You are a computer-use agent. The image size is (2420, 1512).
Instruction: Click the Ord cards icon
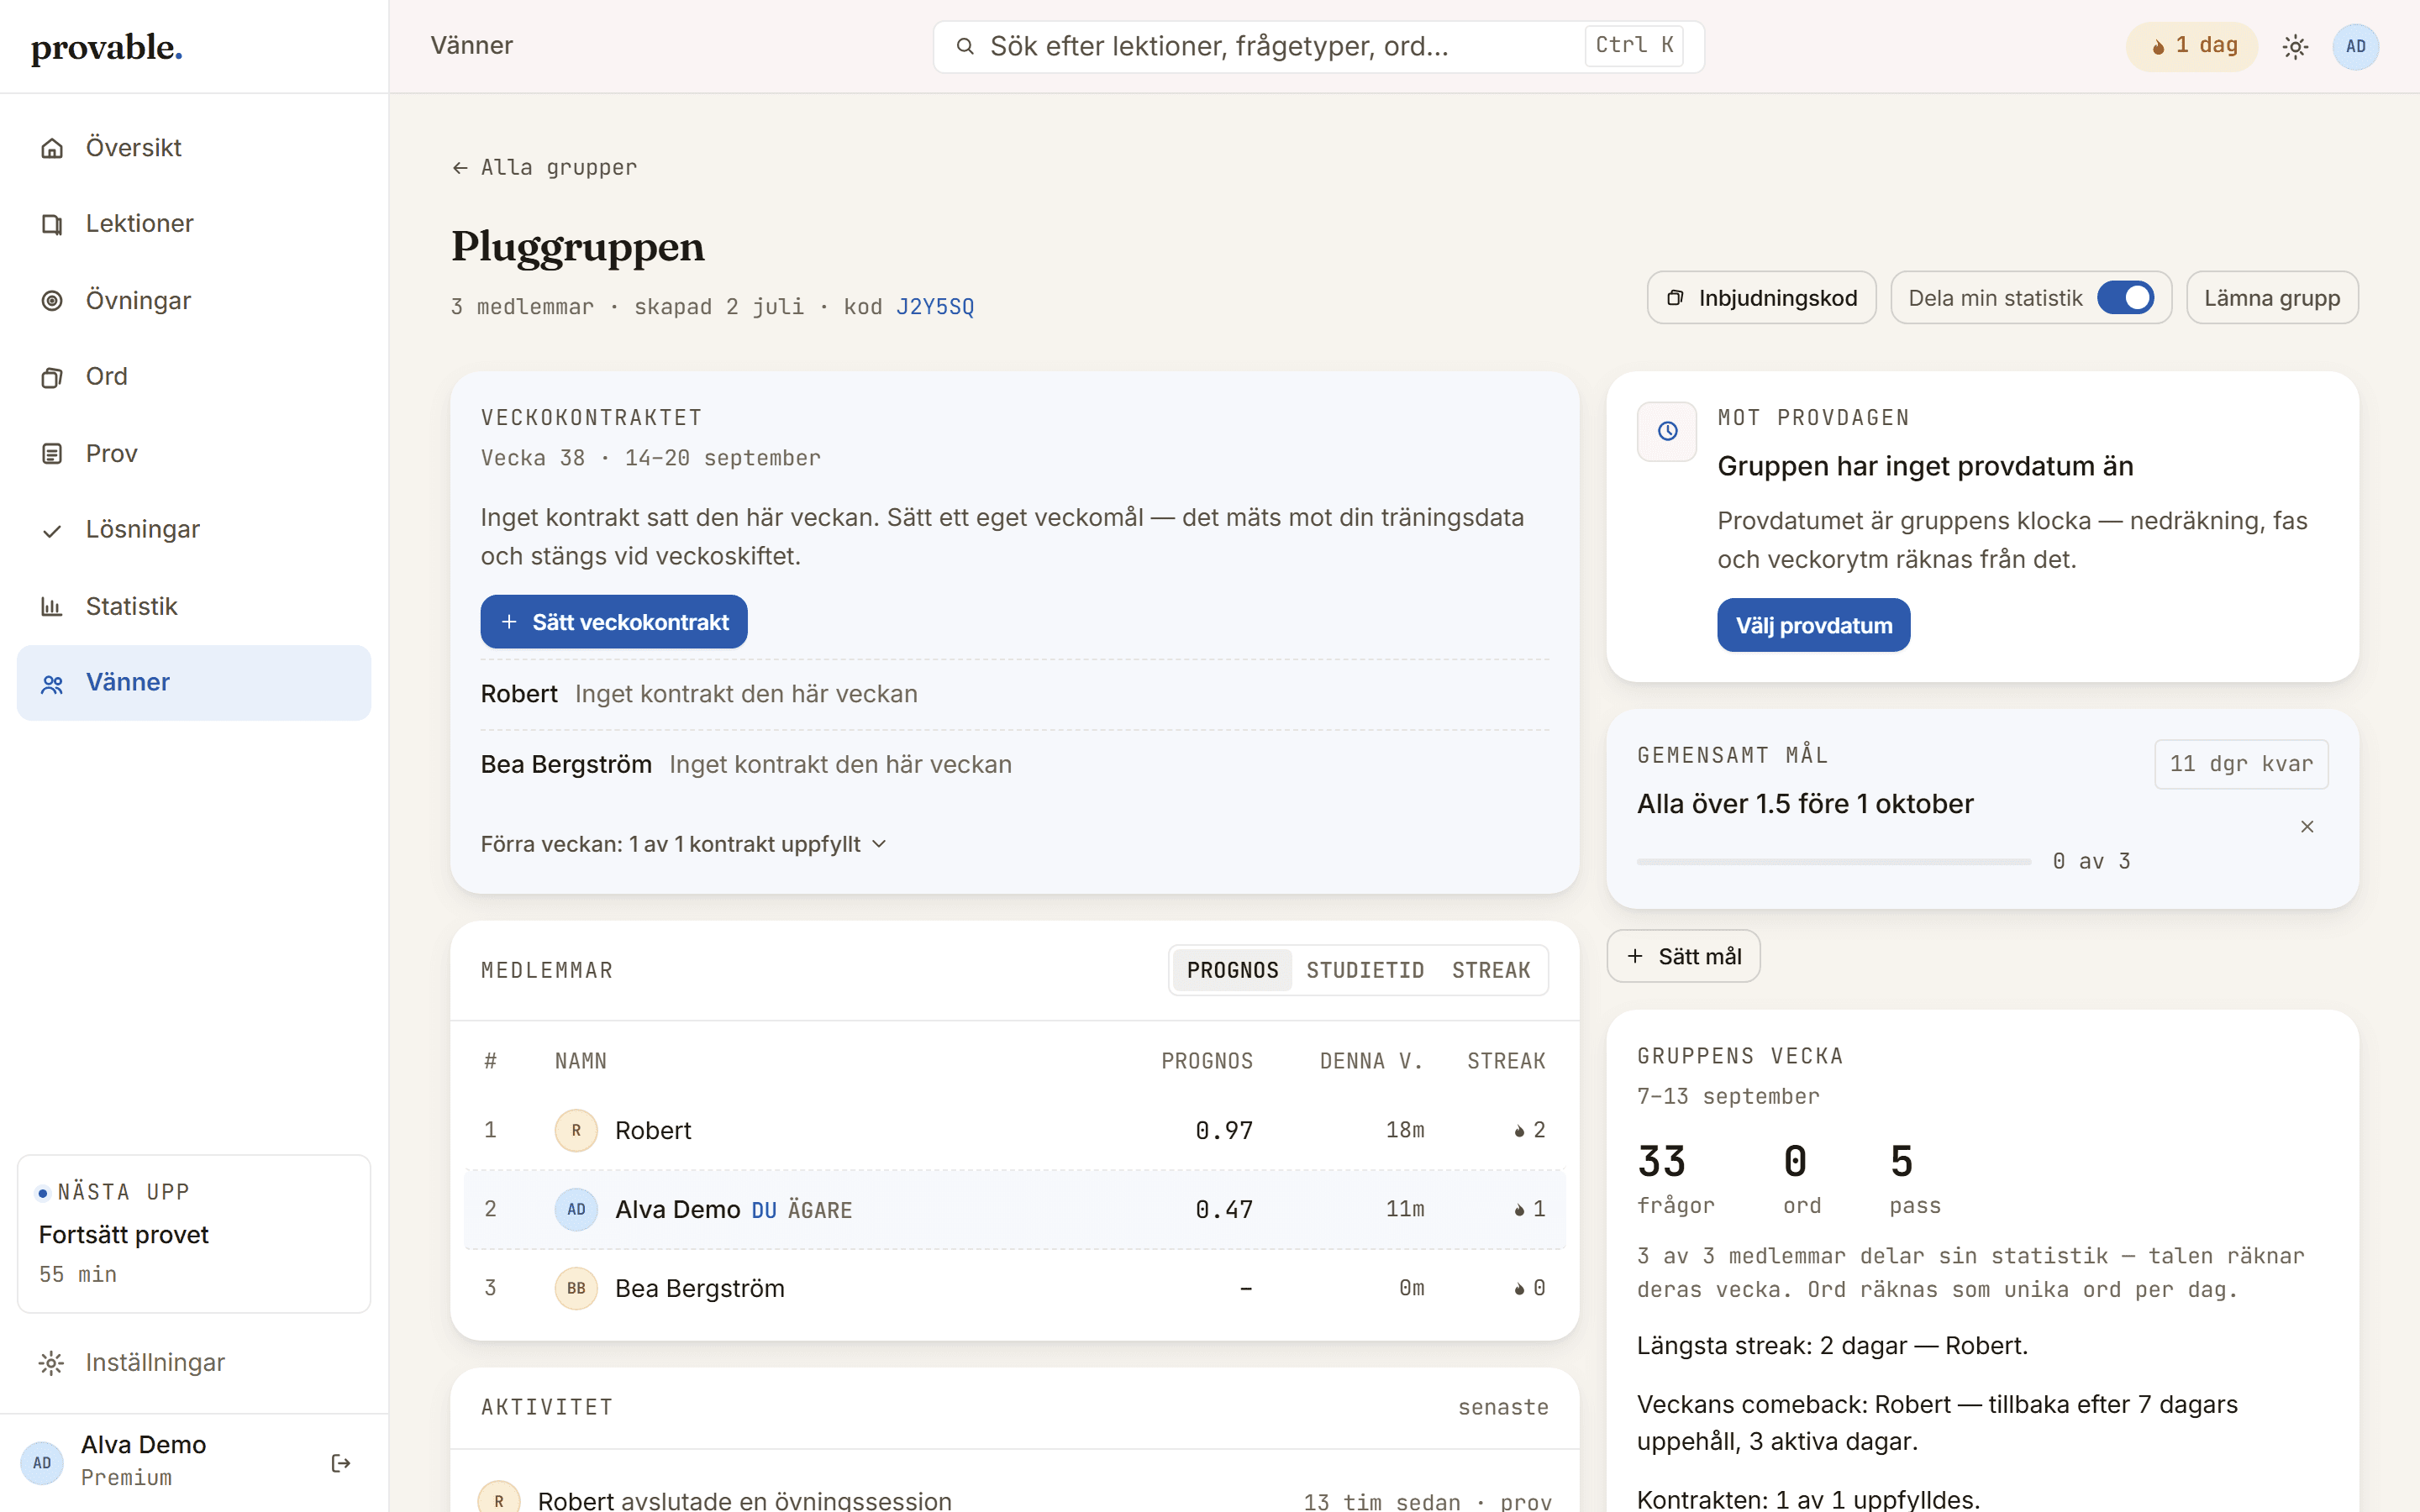tap(52, 377)
